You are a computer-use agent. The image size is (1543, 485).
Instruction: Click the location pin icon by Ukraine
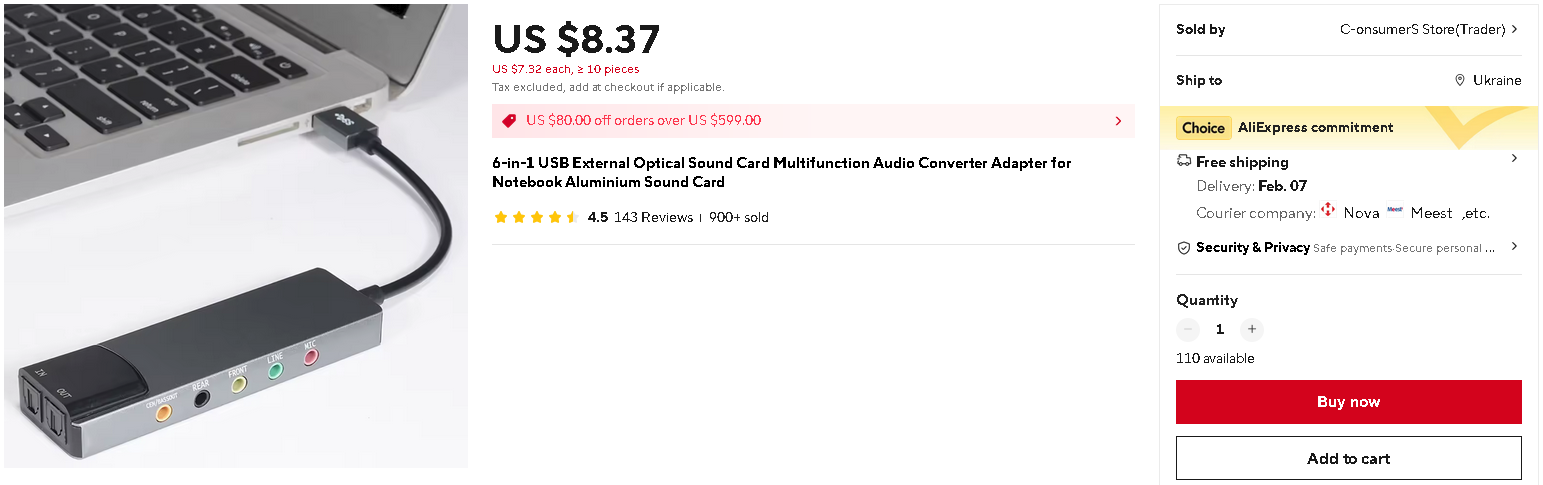click(x=1460, y=80)
